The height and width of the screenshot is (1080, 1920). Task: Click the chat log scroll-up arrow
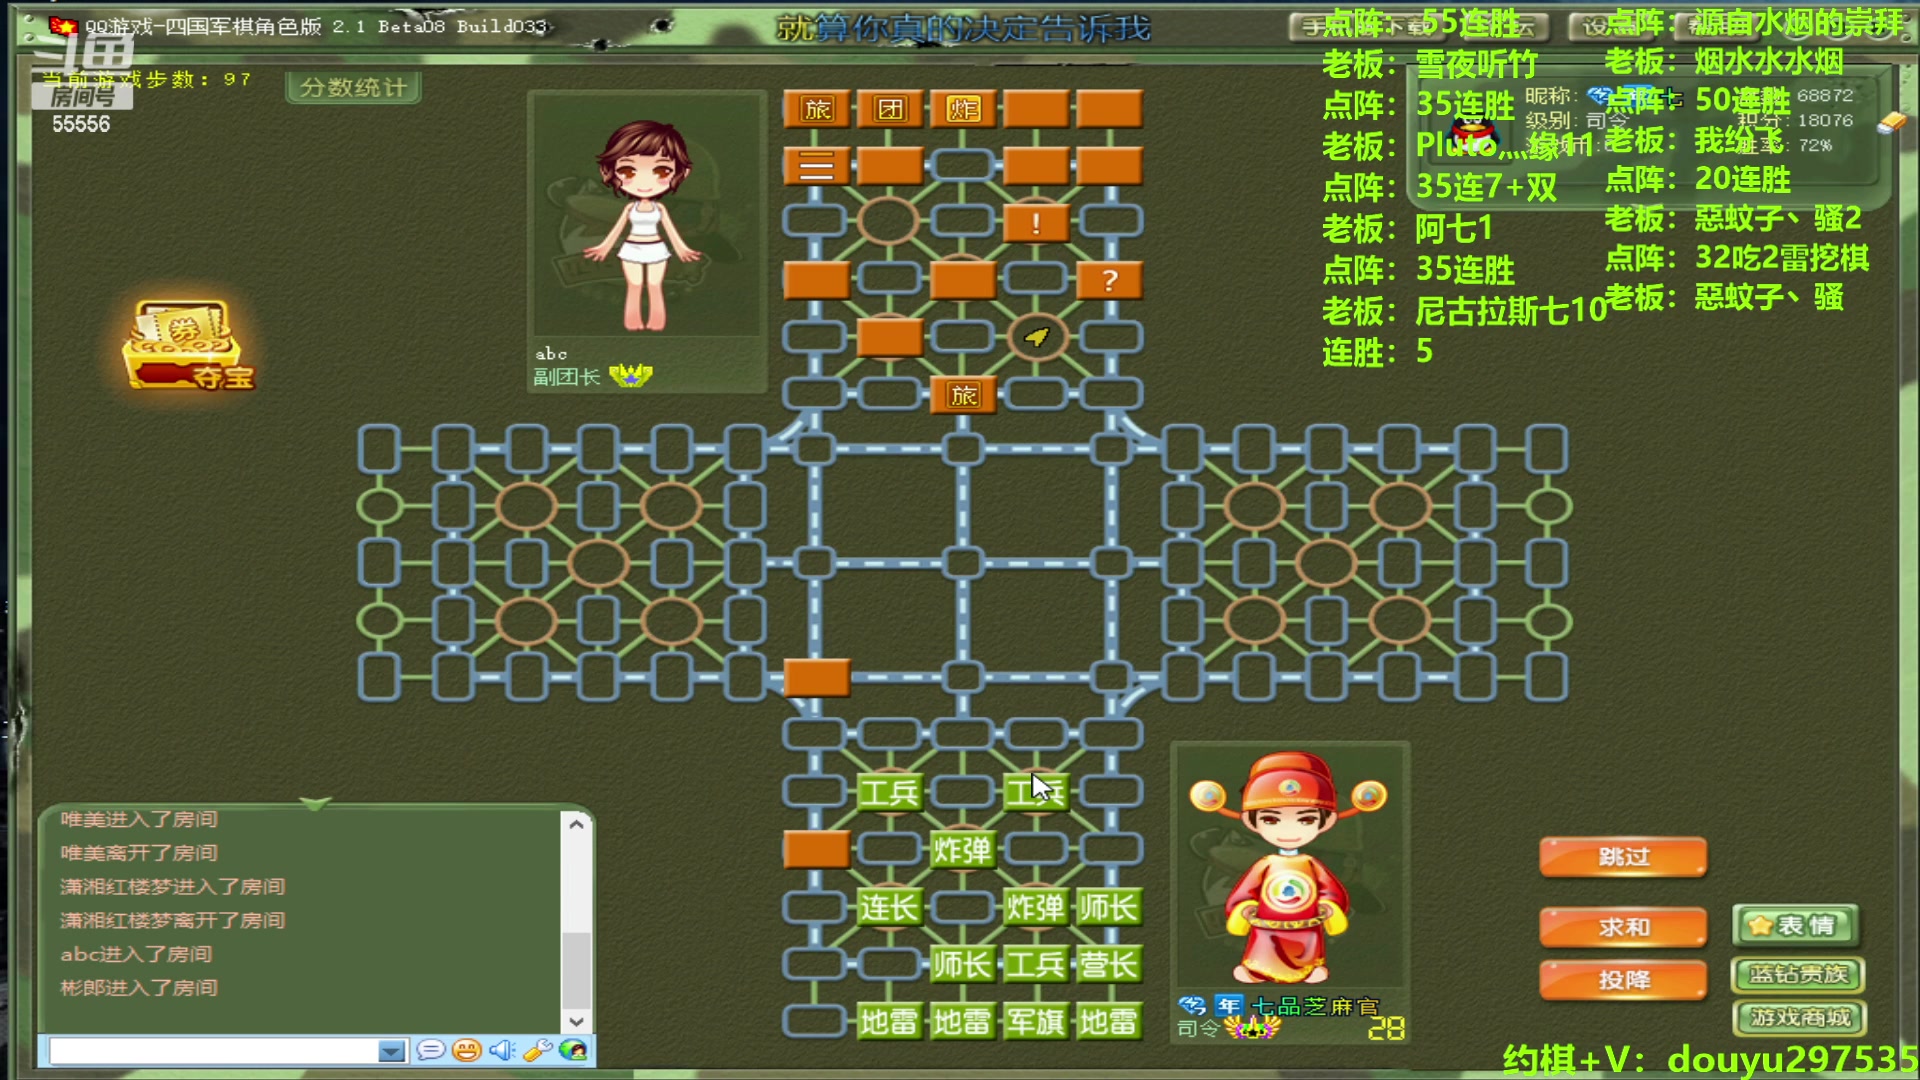click(x=576, y=824)
